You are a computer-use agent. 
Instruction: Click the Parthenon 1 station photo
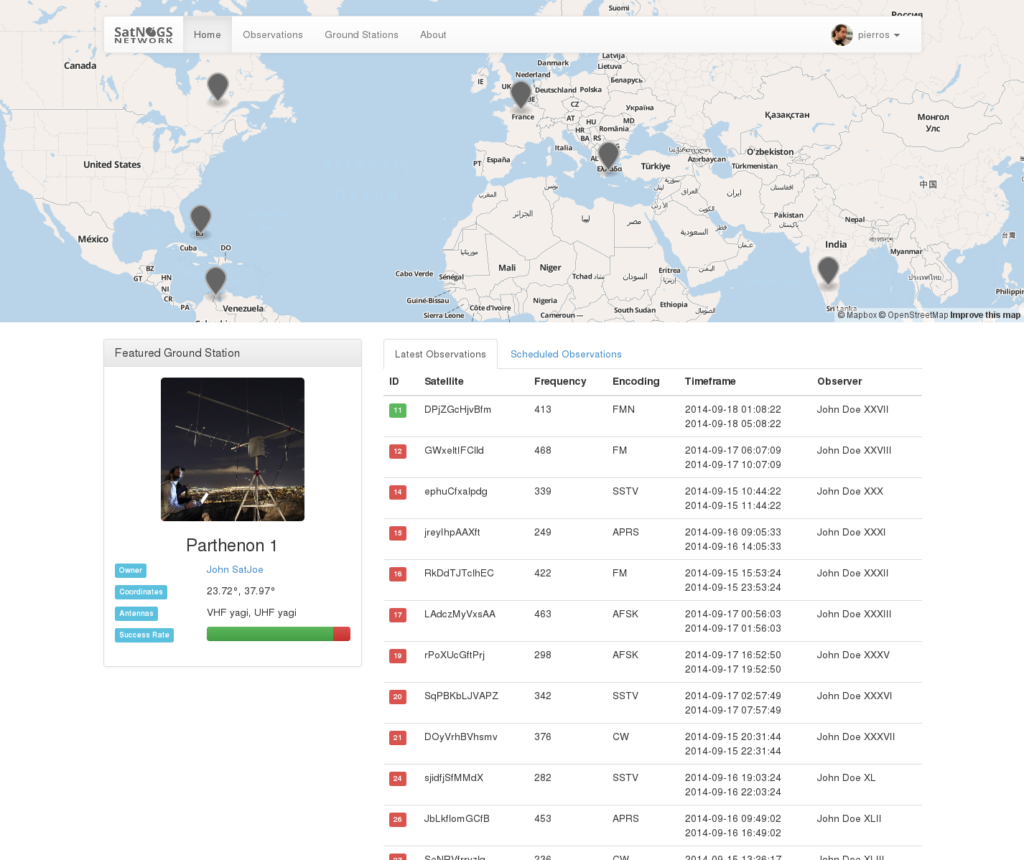[x=232, y=449]
